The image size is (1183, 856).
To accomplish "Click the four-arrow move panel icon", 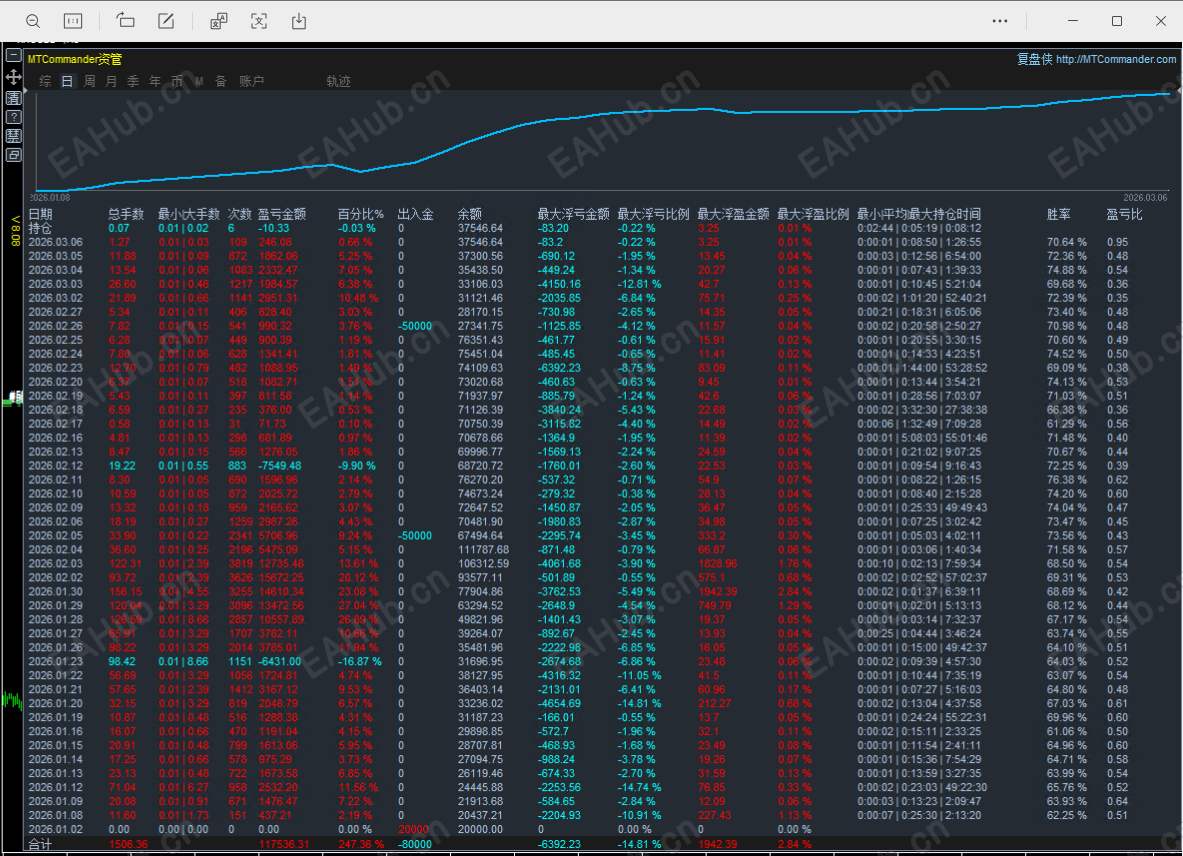I will (x=14, y=77).
